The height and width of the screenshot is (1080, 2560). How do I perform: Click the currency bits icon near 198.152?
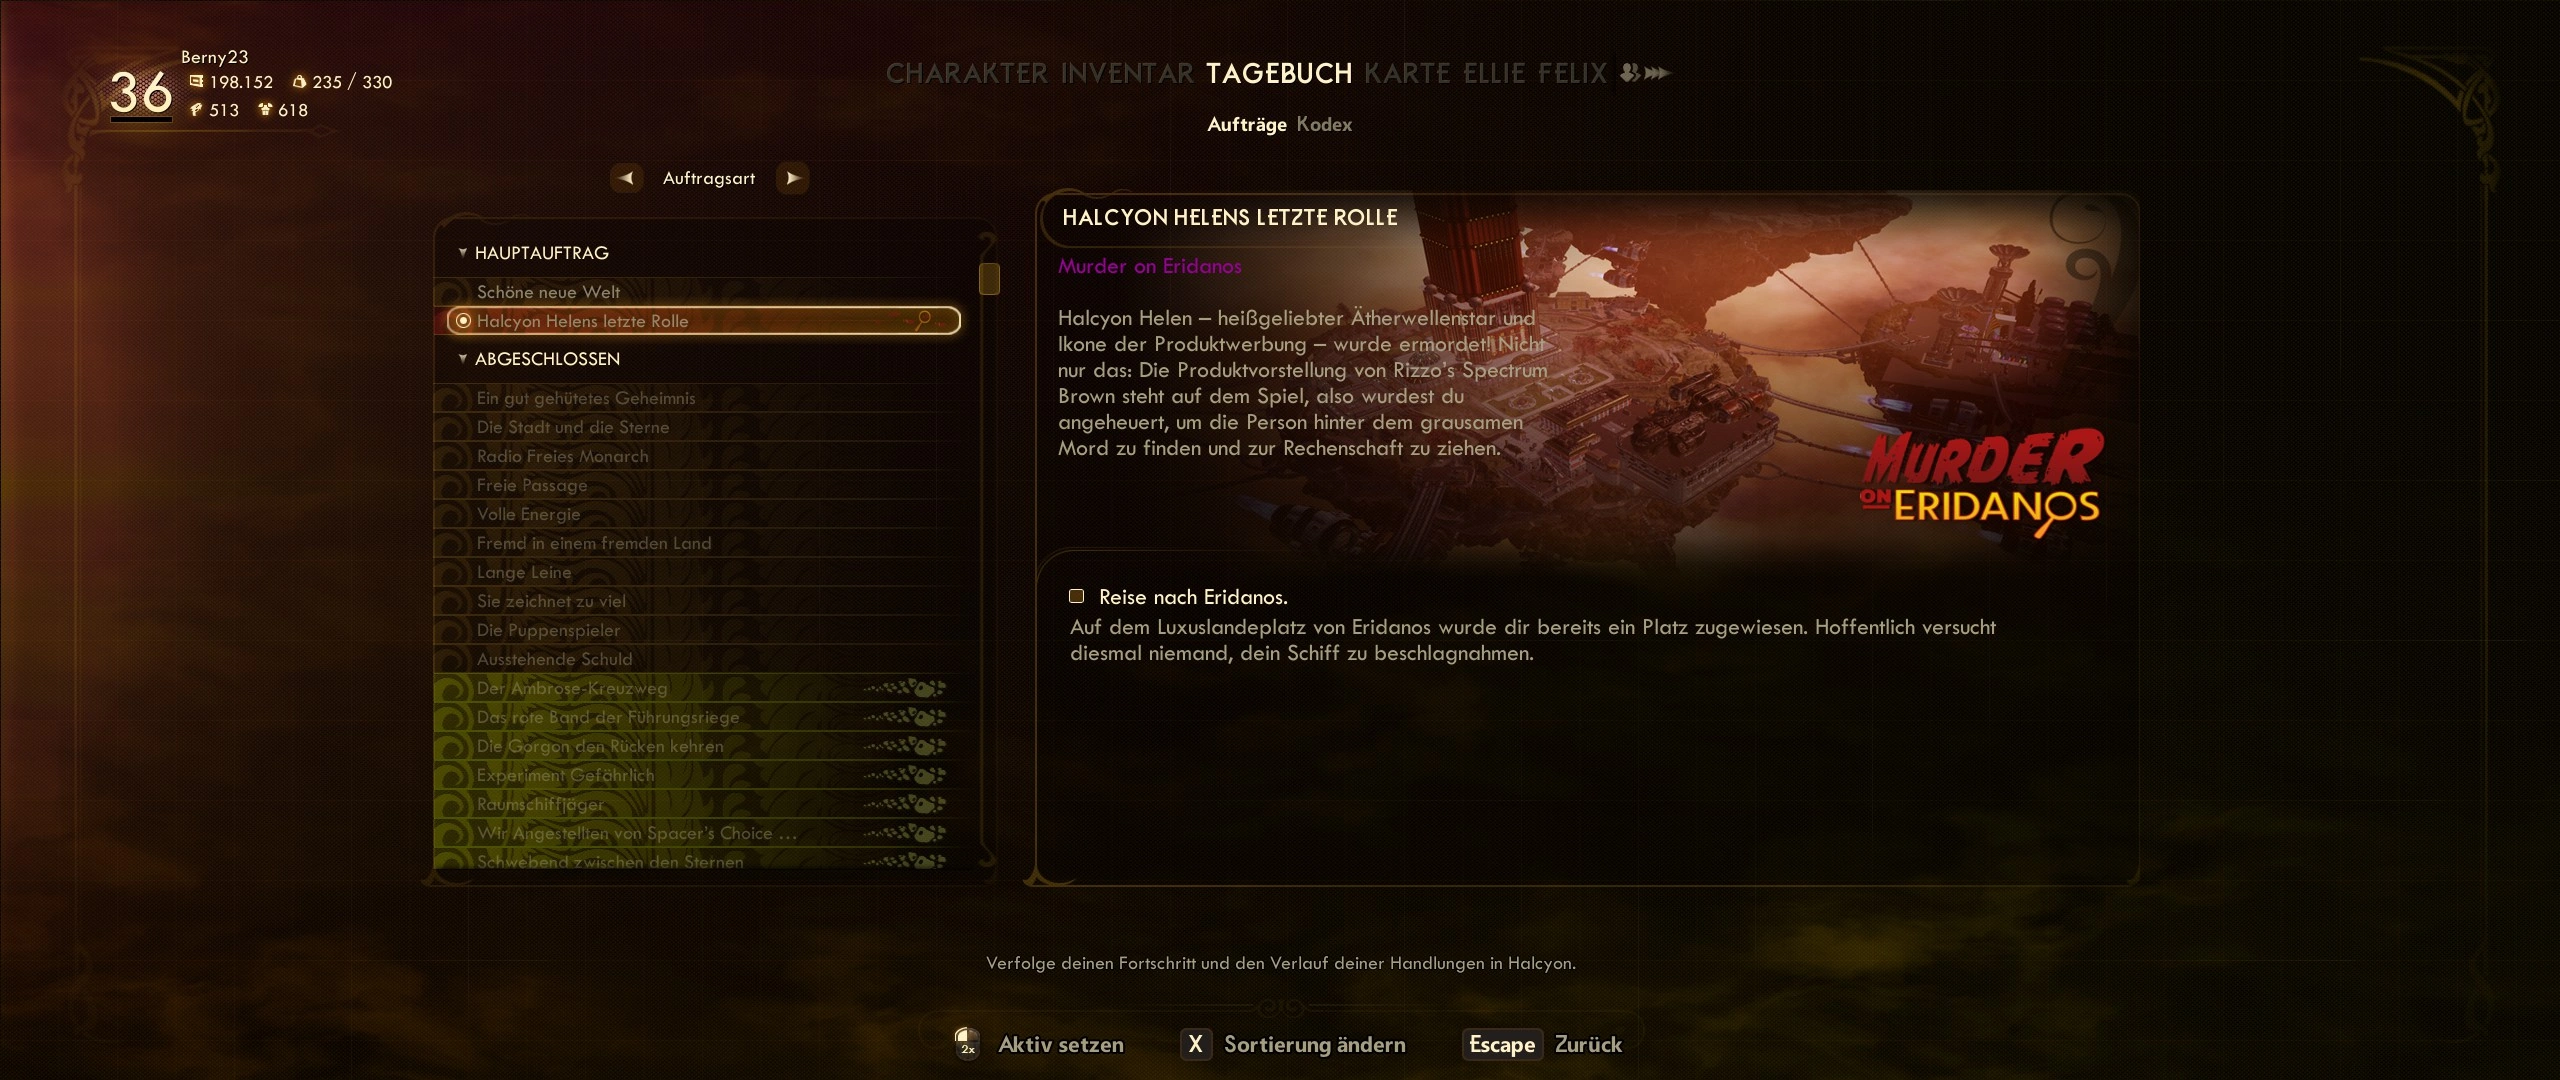(196, 82)
